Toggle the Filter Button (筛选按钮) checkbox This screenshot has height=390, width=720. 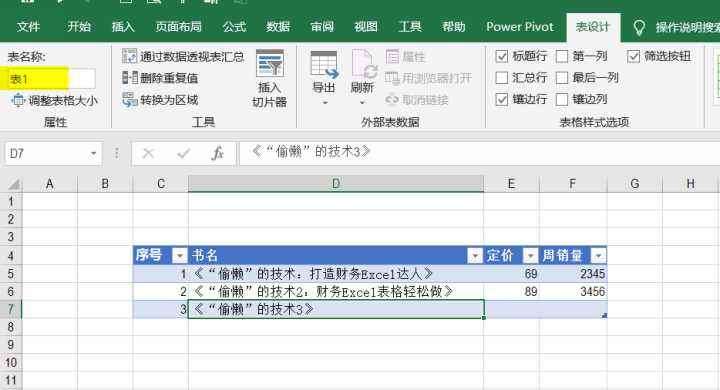pos(633,57)
